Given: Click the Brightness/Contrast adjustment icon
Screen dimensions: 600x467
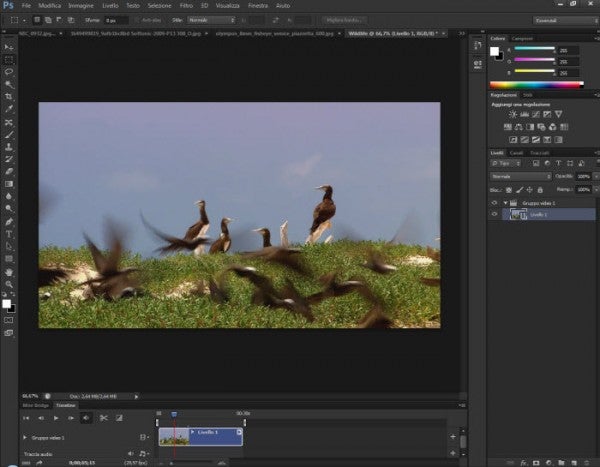Looking at the screenshot, I should pyautogui.click(x=512, y=115).
